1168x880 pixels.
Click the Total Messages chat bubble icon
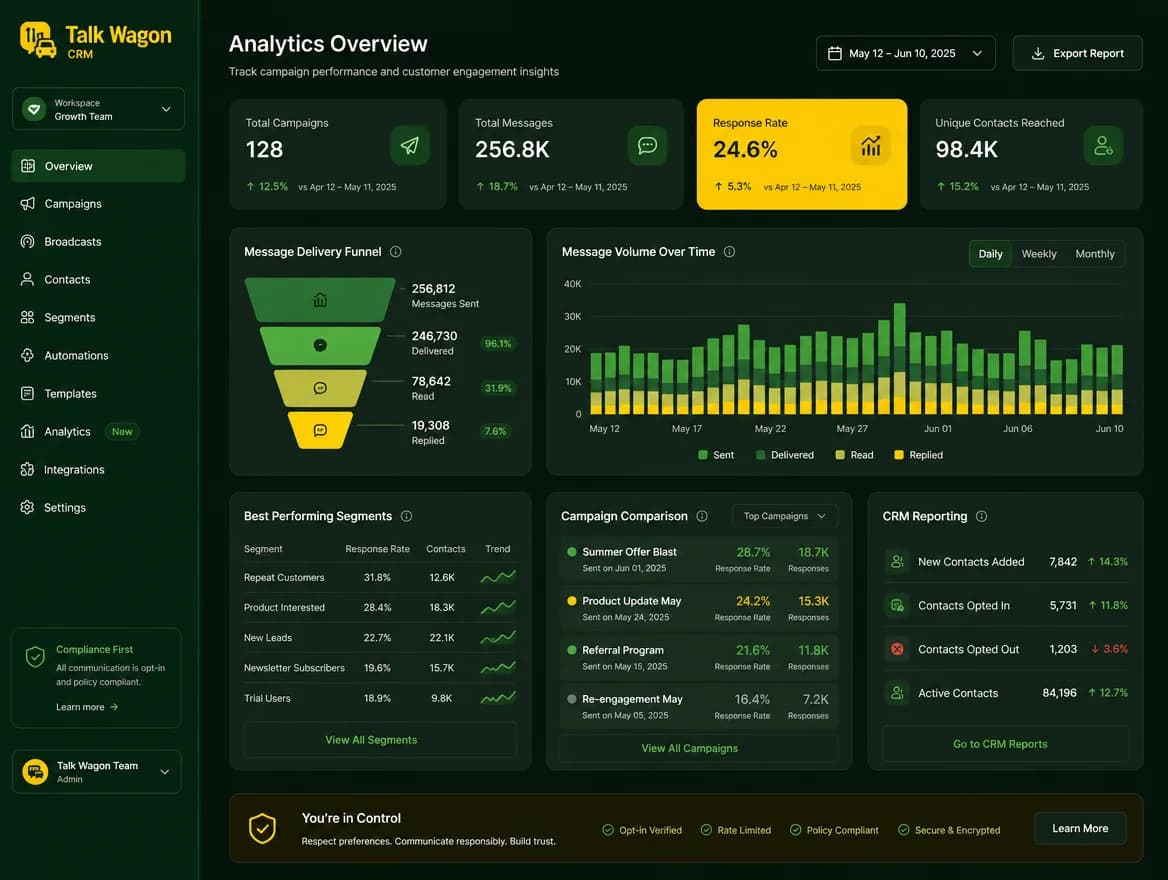point(647,145)
